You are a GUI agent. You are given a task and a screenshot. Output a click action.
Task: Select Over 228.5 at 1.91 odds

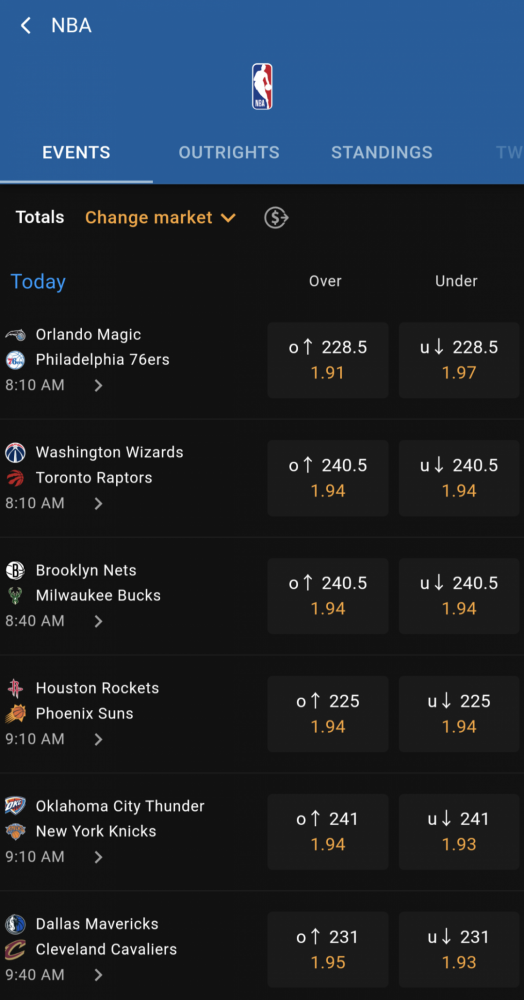point(328,360)
